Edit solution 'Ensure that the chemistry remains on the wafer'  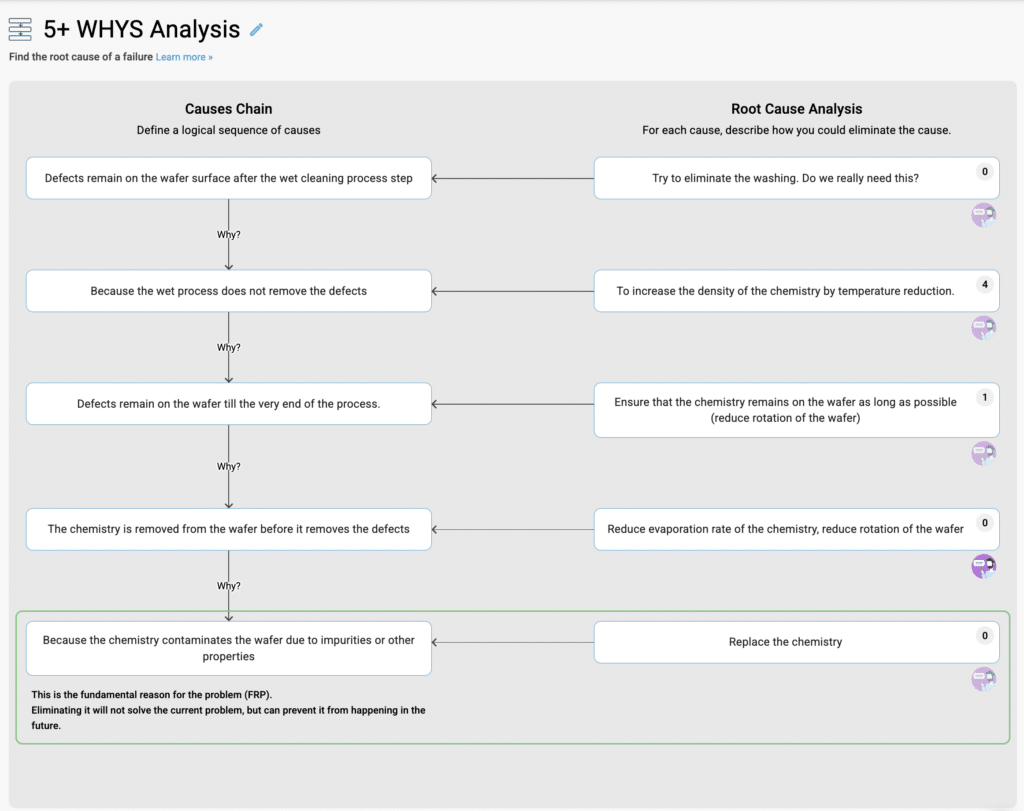click(x=797, y=410)
